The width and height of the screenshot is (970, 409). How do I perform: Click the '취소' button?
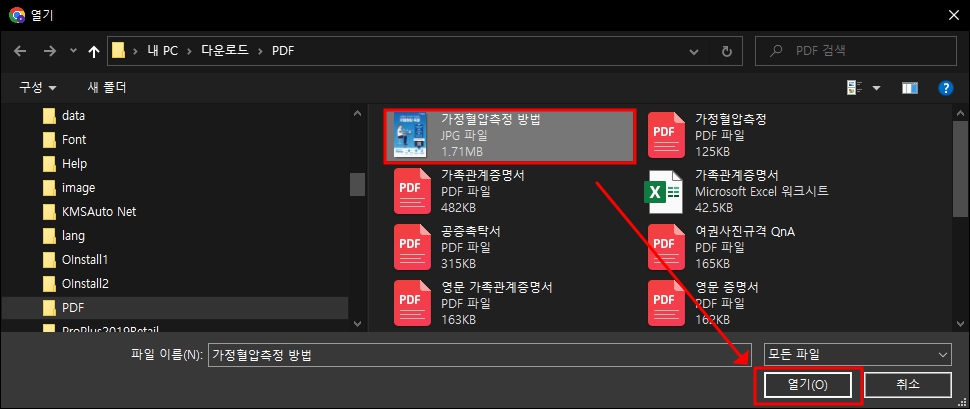(908, 385)
